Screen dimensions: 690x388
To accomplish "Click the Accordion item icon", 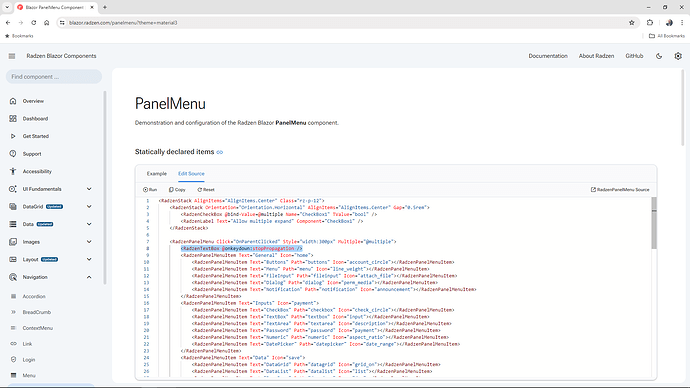I will pos(13,296).
